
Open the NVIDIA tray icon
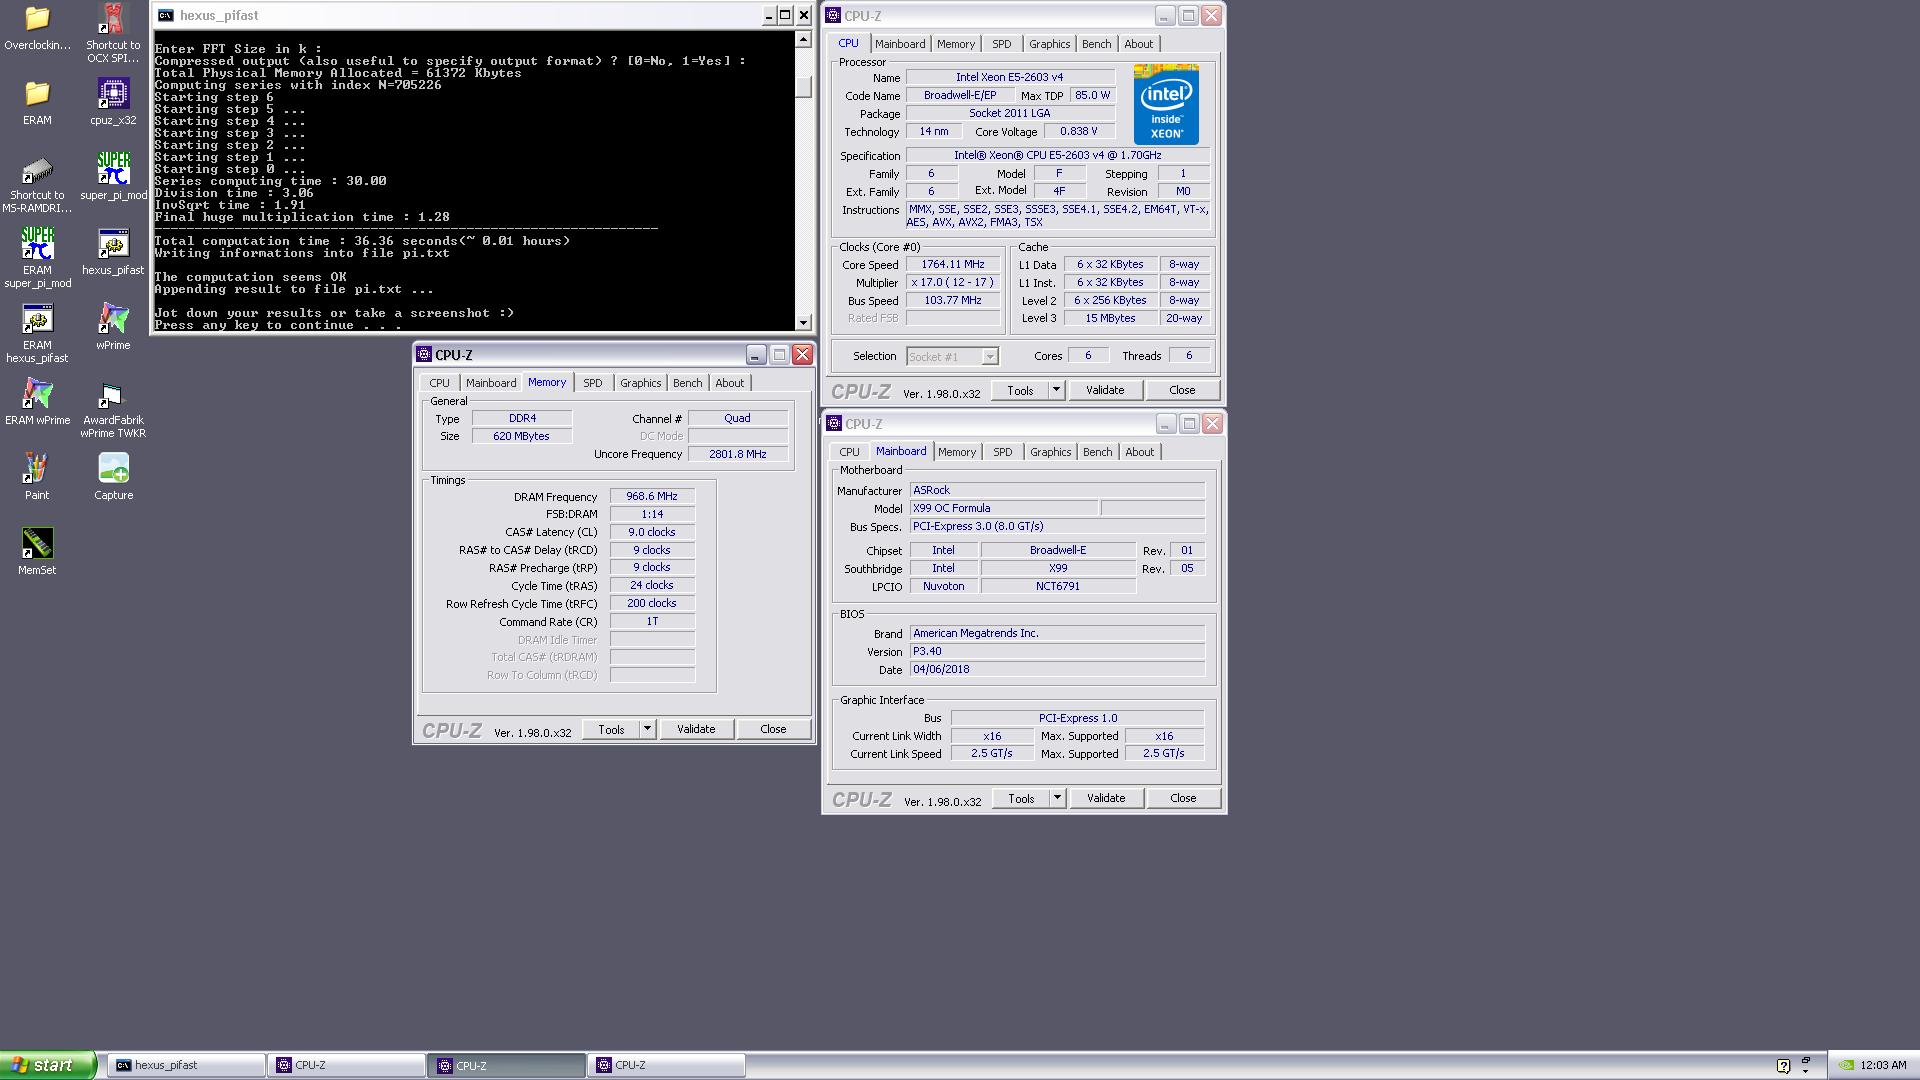point(1847,1066)
